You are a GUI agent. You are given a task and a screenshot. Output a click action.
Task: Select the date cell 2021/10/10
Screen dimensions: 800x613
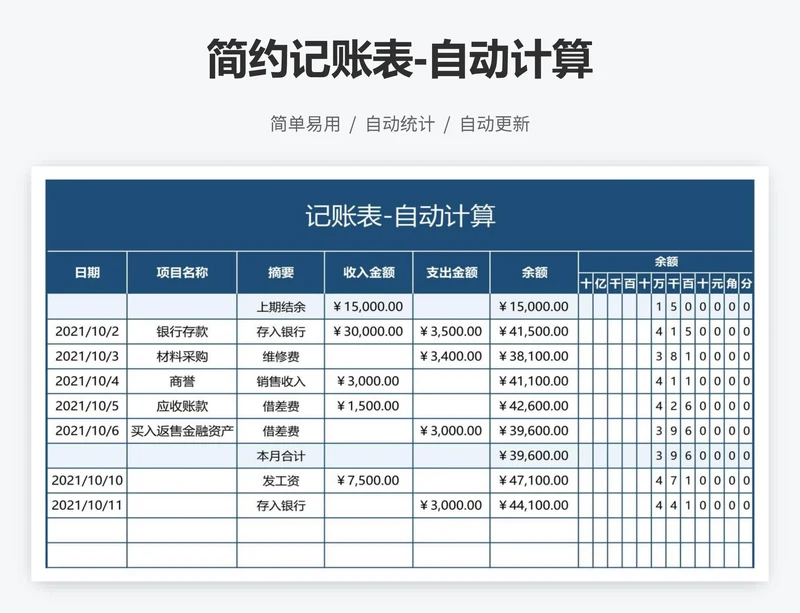87,480
